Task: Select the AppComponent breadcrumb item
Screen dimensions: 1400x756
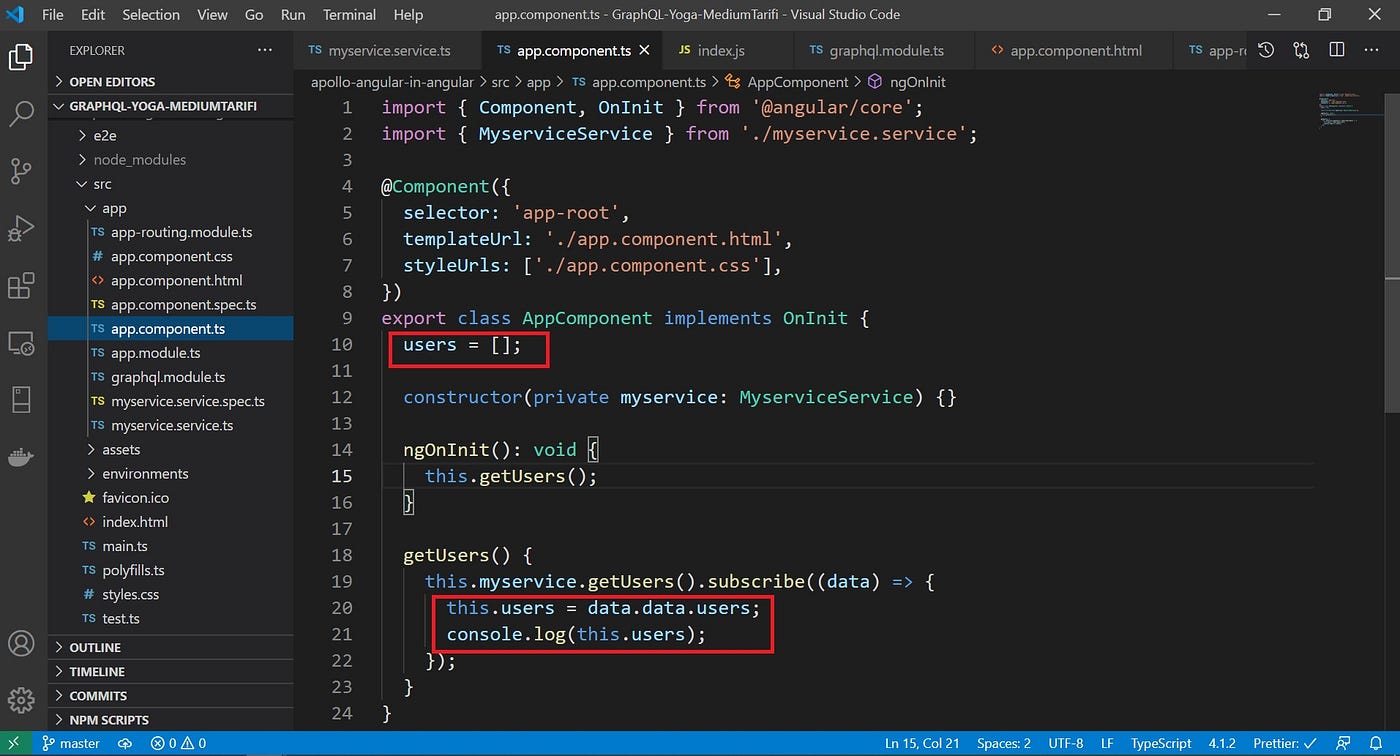Action: click(x=799, y=81)
